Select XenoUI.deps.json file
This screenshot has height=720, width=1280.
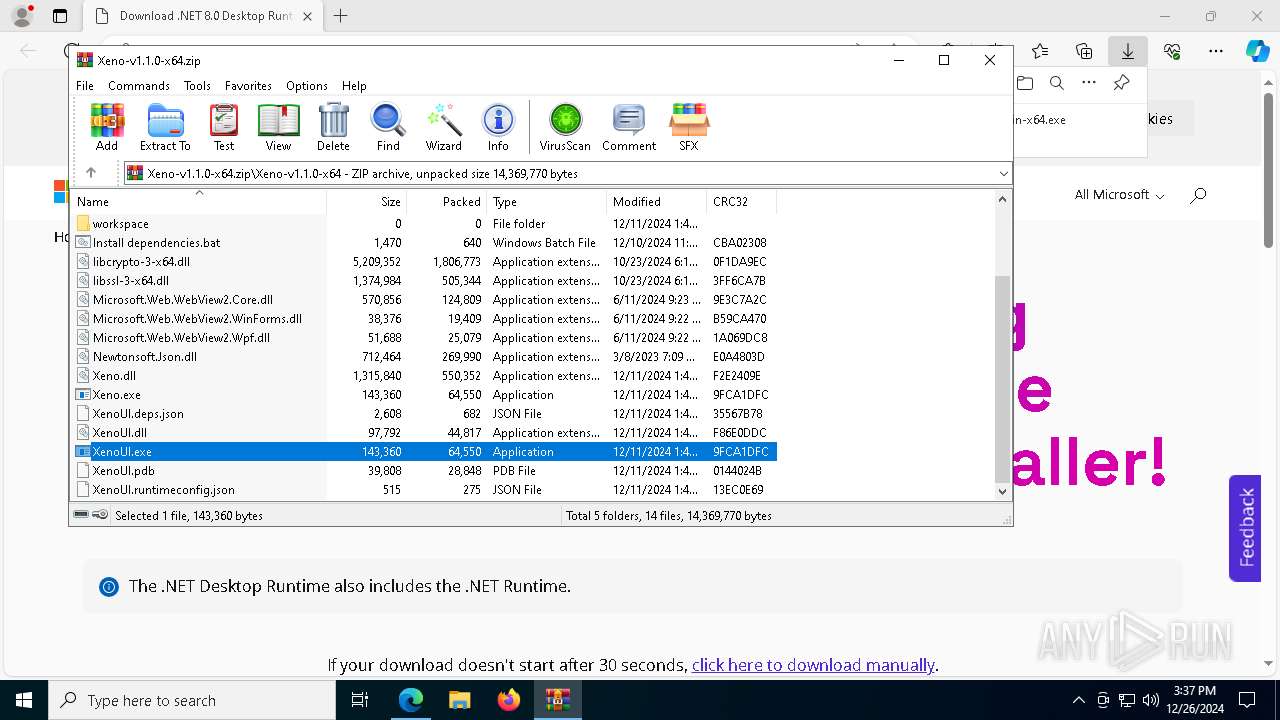(138, 414)
